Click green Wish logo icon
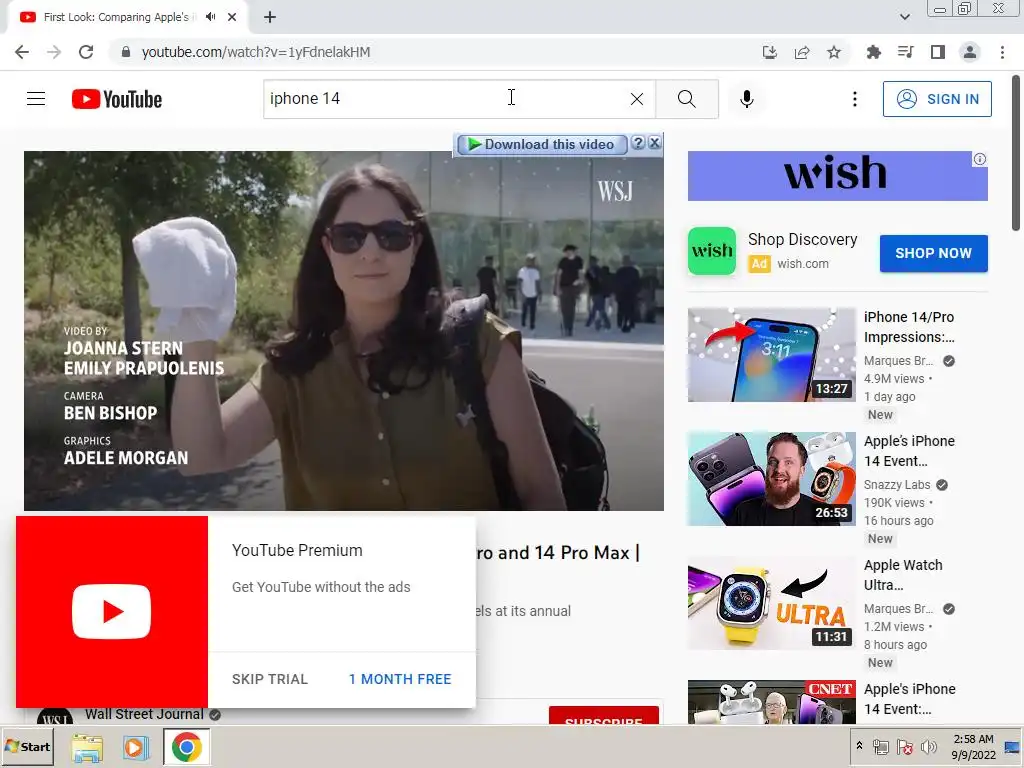 coord(712,251)
